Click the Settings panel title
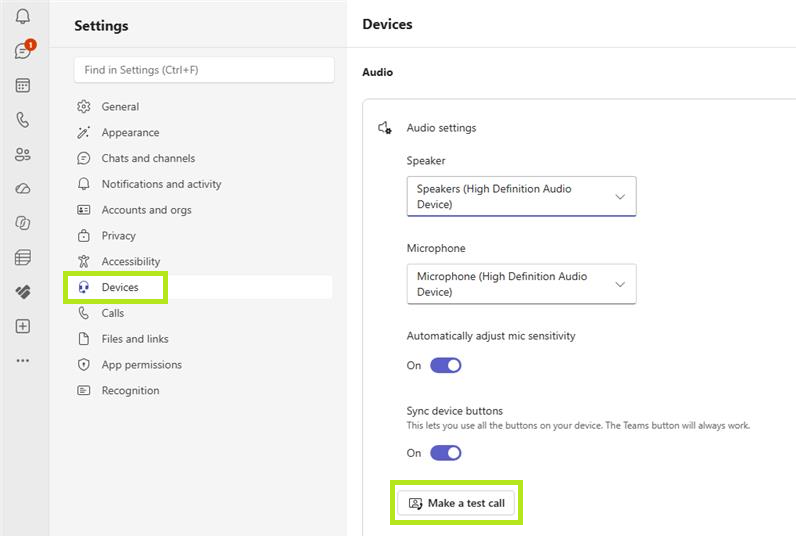796x536 pixels. (x=102, y=26)
